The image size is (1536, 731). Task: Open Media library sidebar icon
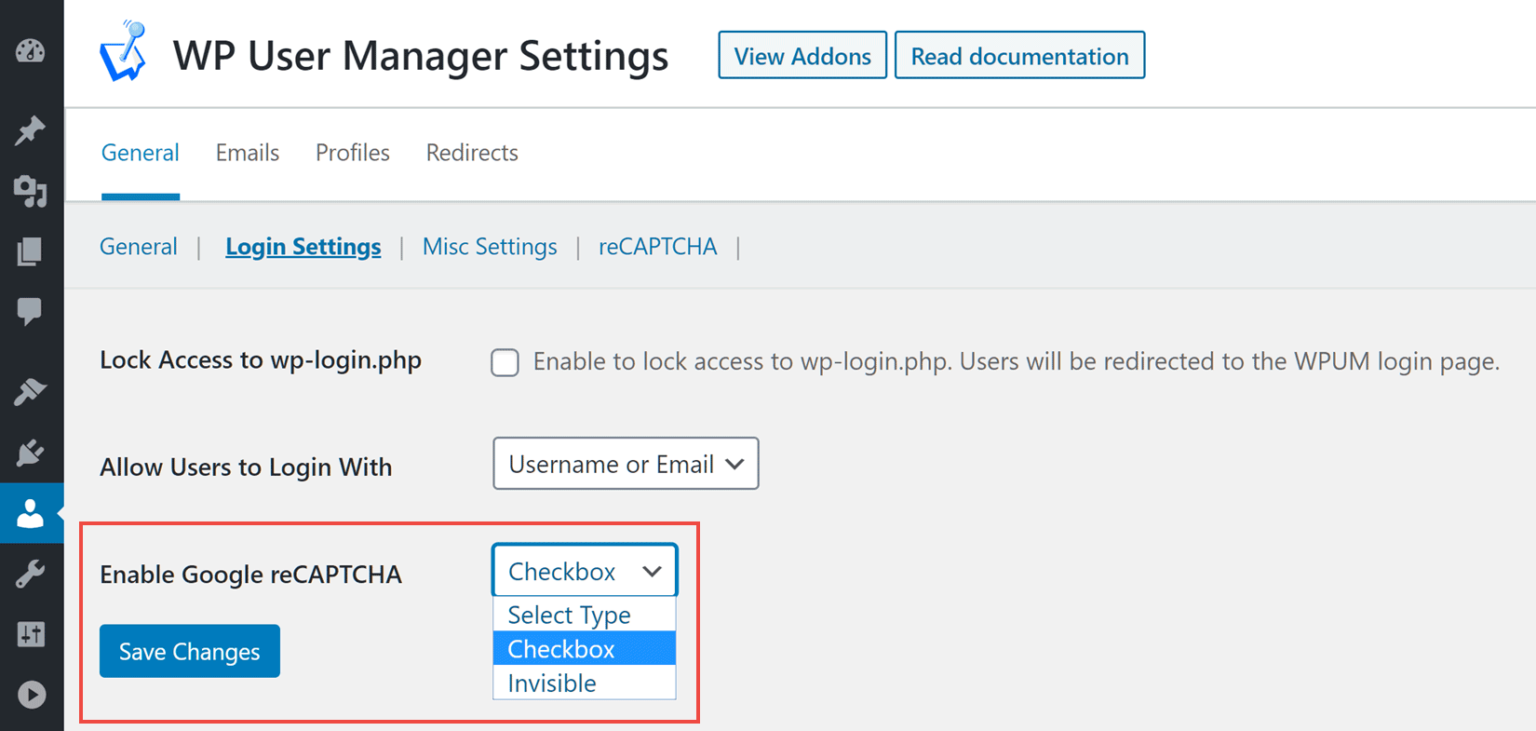(x=31, y=191)
